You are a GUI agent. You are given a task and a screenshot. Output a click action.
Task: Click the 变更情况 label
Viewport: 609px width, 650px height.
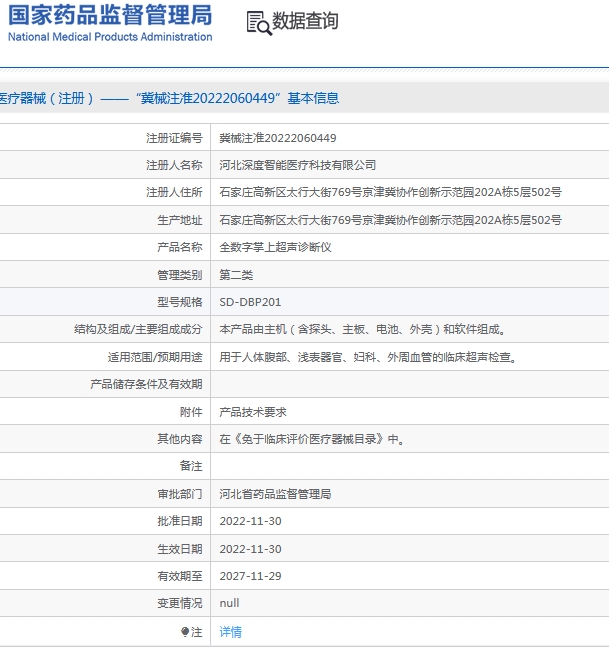[x=180, y=603]
